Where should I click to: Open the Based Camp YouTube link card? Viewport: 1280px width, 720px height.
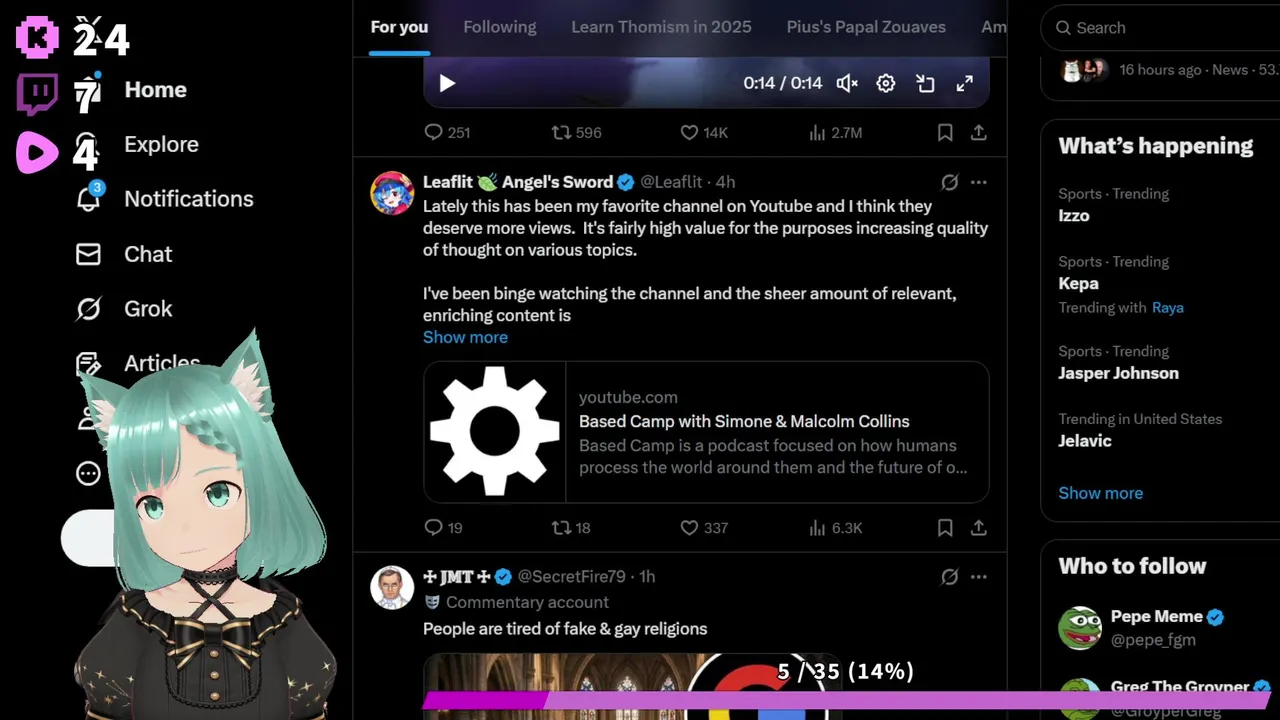[706, 432]
